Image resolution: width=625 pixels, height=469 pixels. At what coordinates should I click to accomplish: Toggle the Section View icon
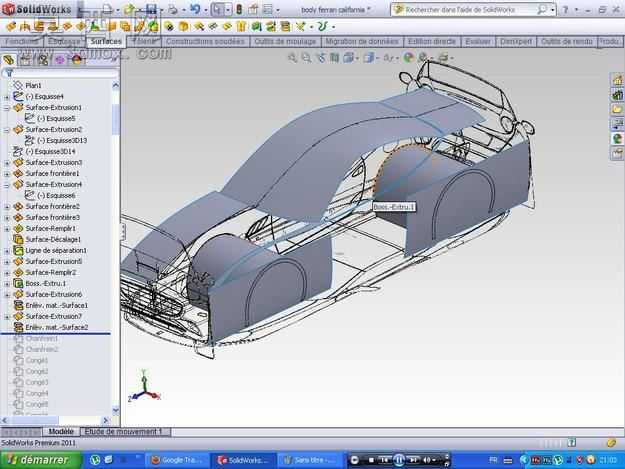(334, 58)
